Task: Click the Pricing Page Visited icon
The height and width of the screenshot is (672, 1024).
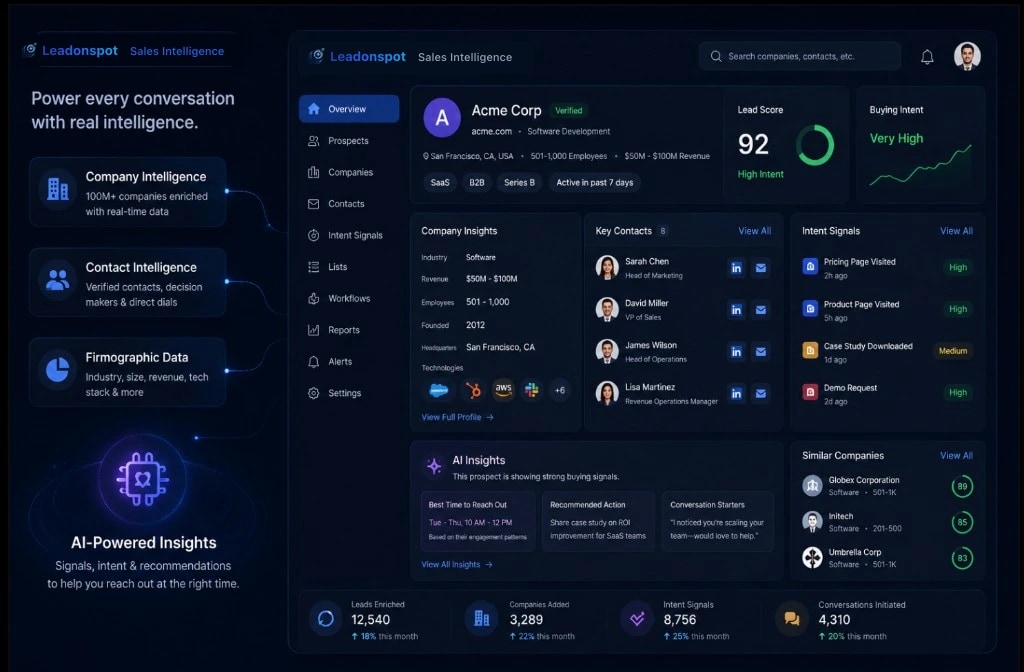Action: click(x=810, y=266)
